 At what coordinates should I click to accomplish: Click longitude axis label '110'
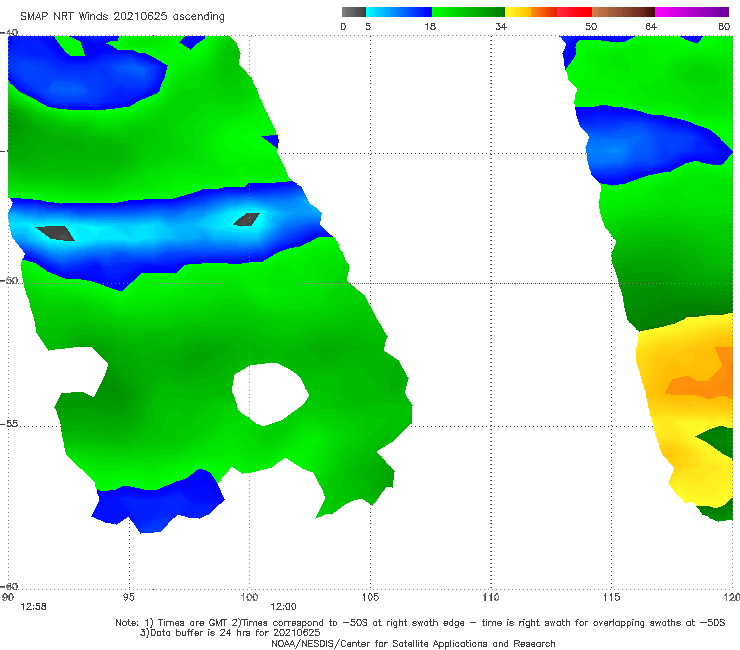coord(491,597)
